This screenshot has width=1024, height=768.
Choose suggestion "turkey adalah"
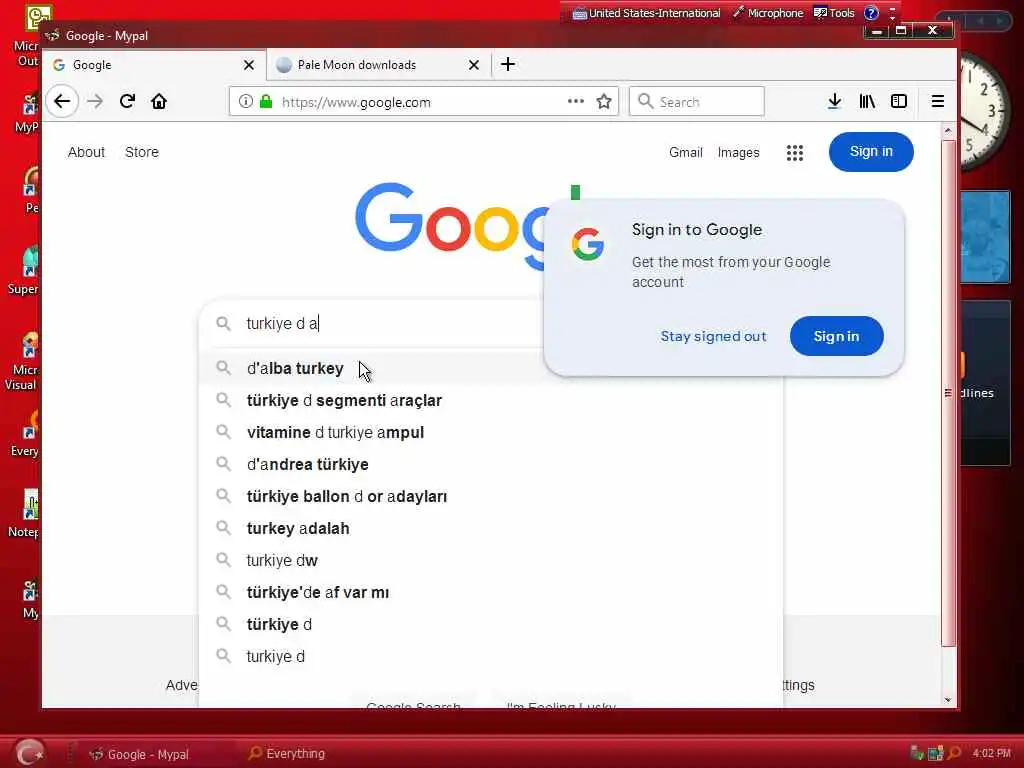[490, 528]
